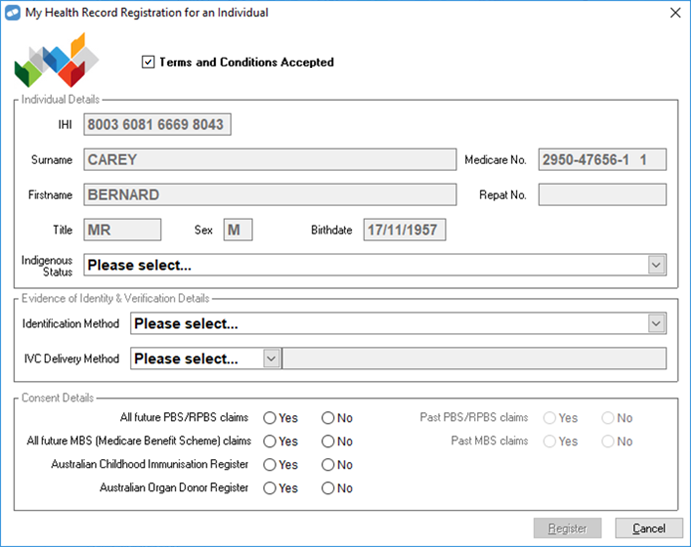The image size is (691, 547).
Task: Click the Cancel button
Action: [648, 528]
